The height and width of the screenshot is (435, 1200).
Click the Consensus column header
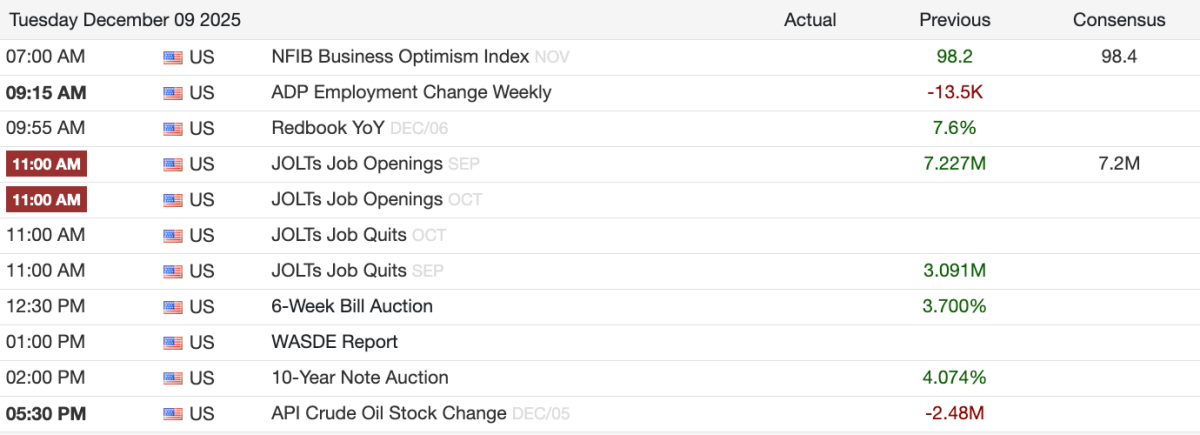click(x=1119, y=20)
